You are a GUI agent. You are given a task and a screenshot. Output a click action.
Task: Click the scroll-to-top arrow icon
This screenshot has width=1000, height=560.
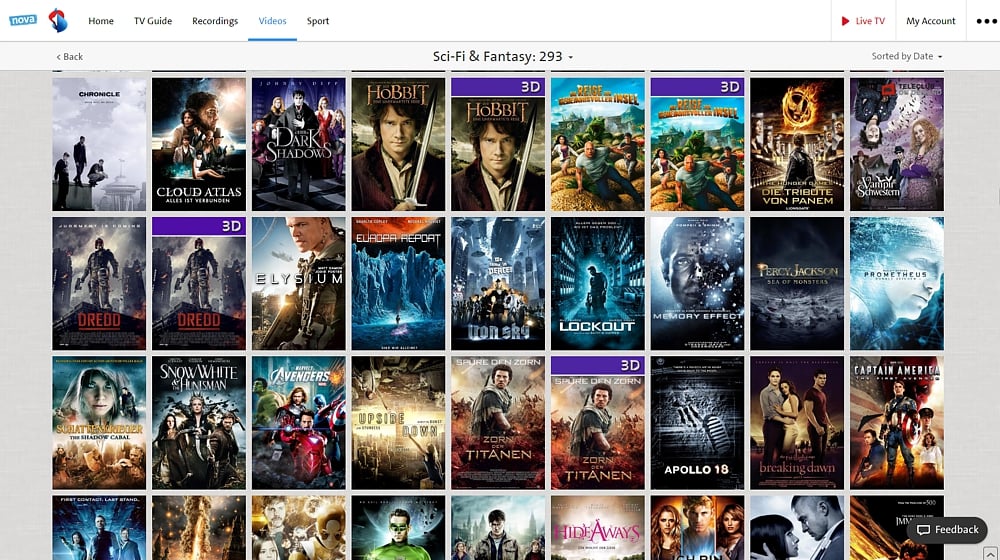tap(990, 554)
